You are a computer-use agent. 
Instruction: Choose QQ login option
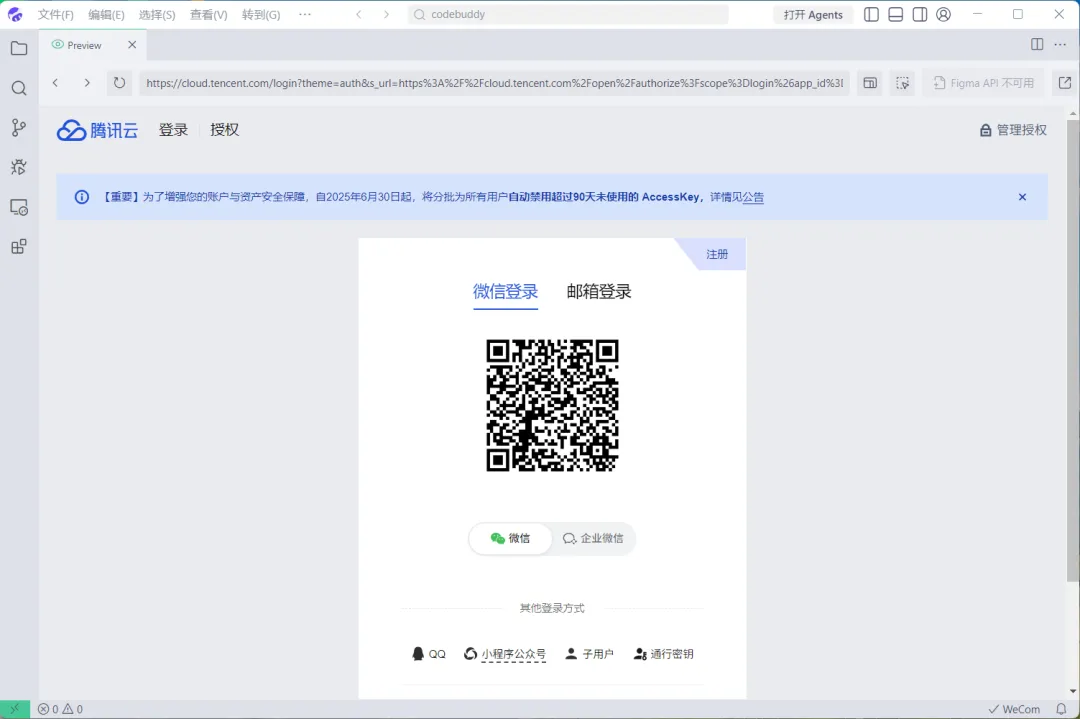[428, 654]
